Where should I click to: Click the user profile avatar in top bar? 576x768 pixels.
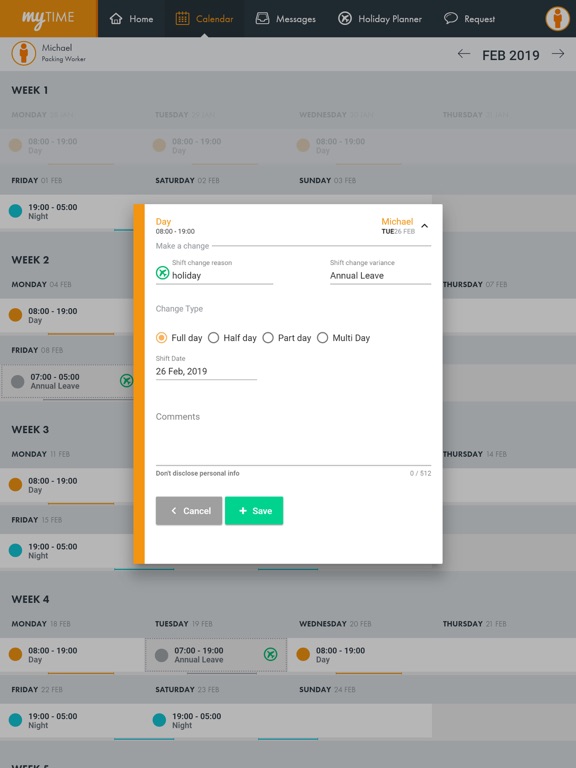557,19
